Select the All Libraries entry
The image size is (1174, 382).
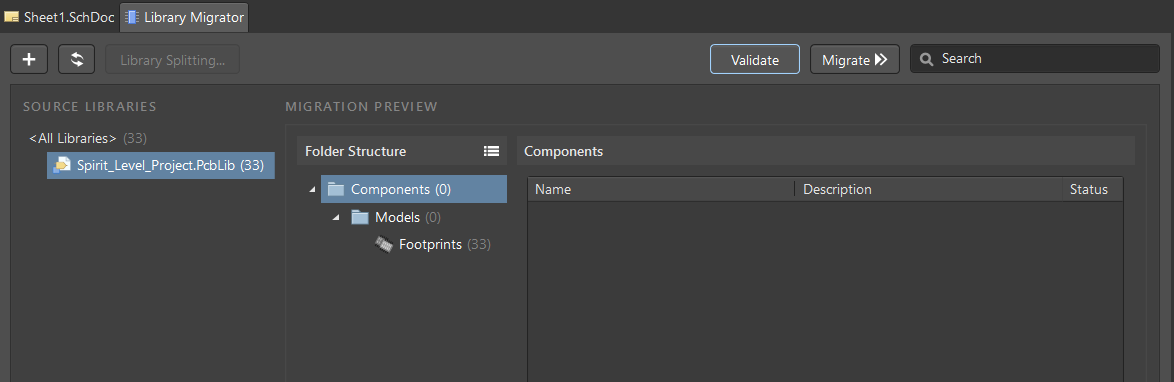point(88,138)
